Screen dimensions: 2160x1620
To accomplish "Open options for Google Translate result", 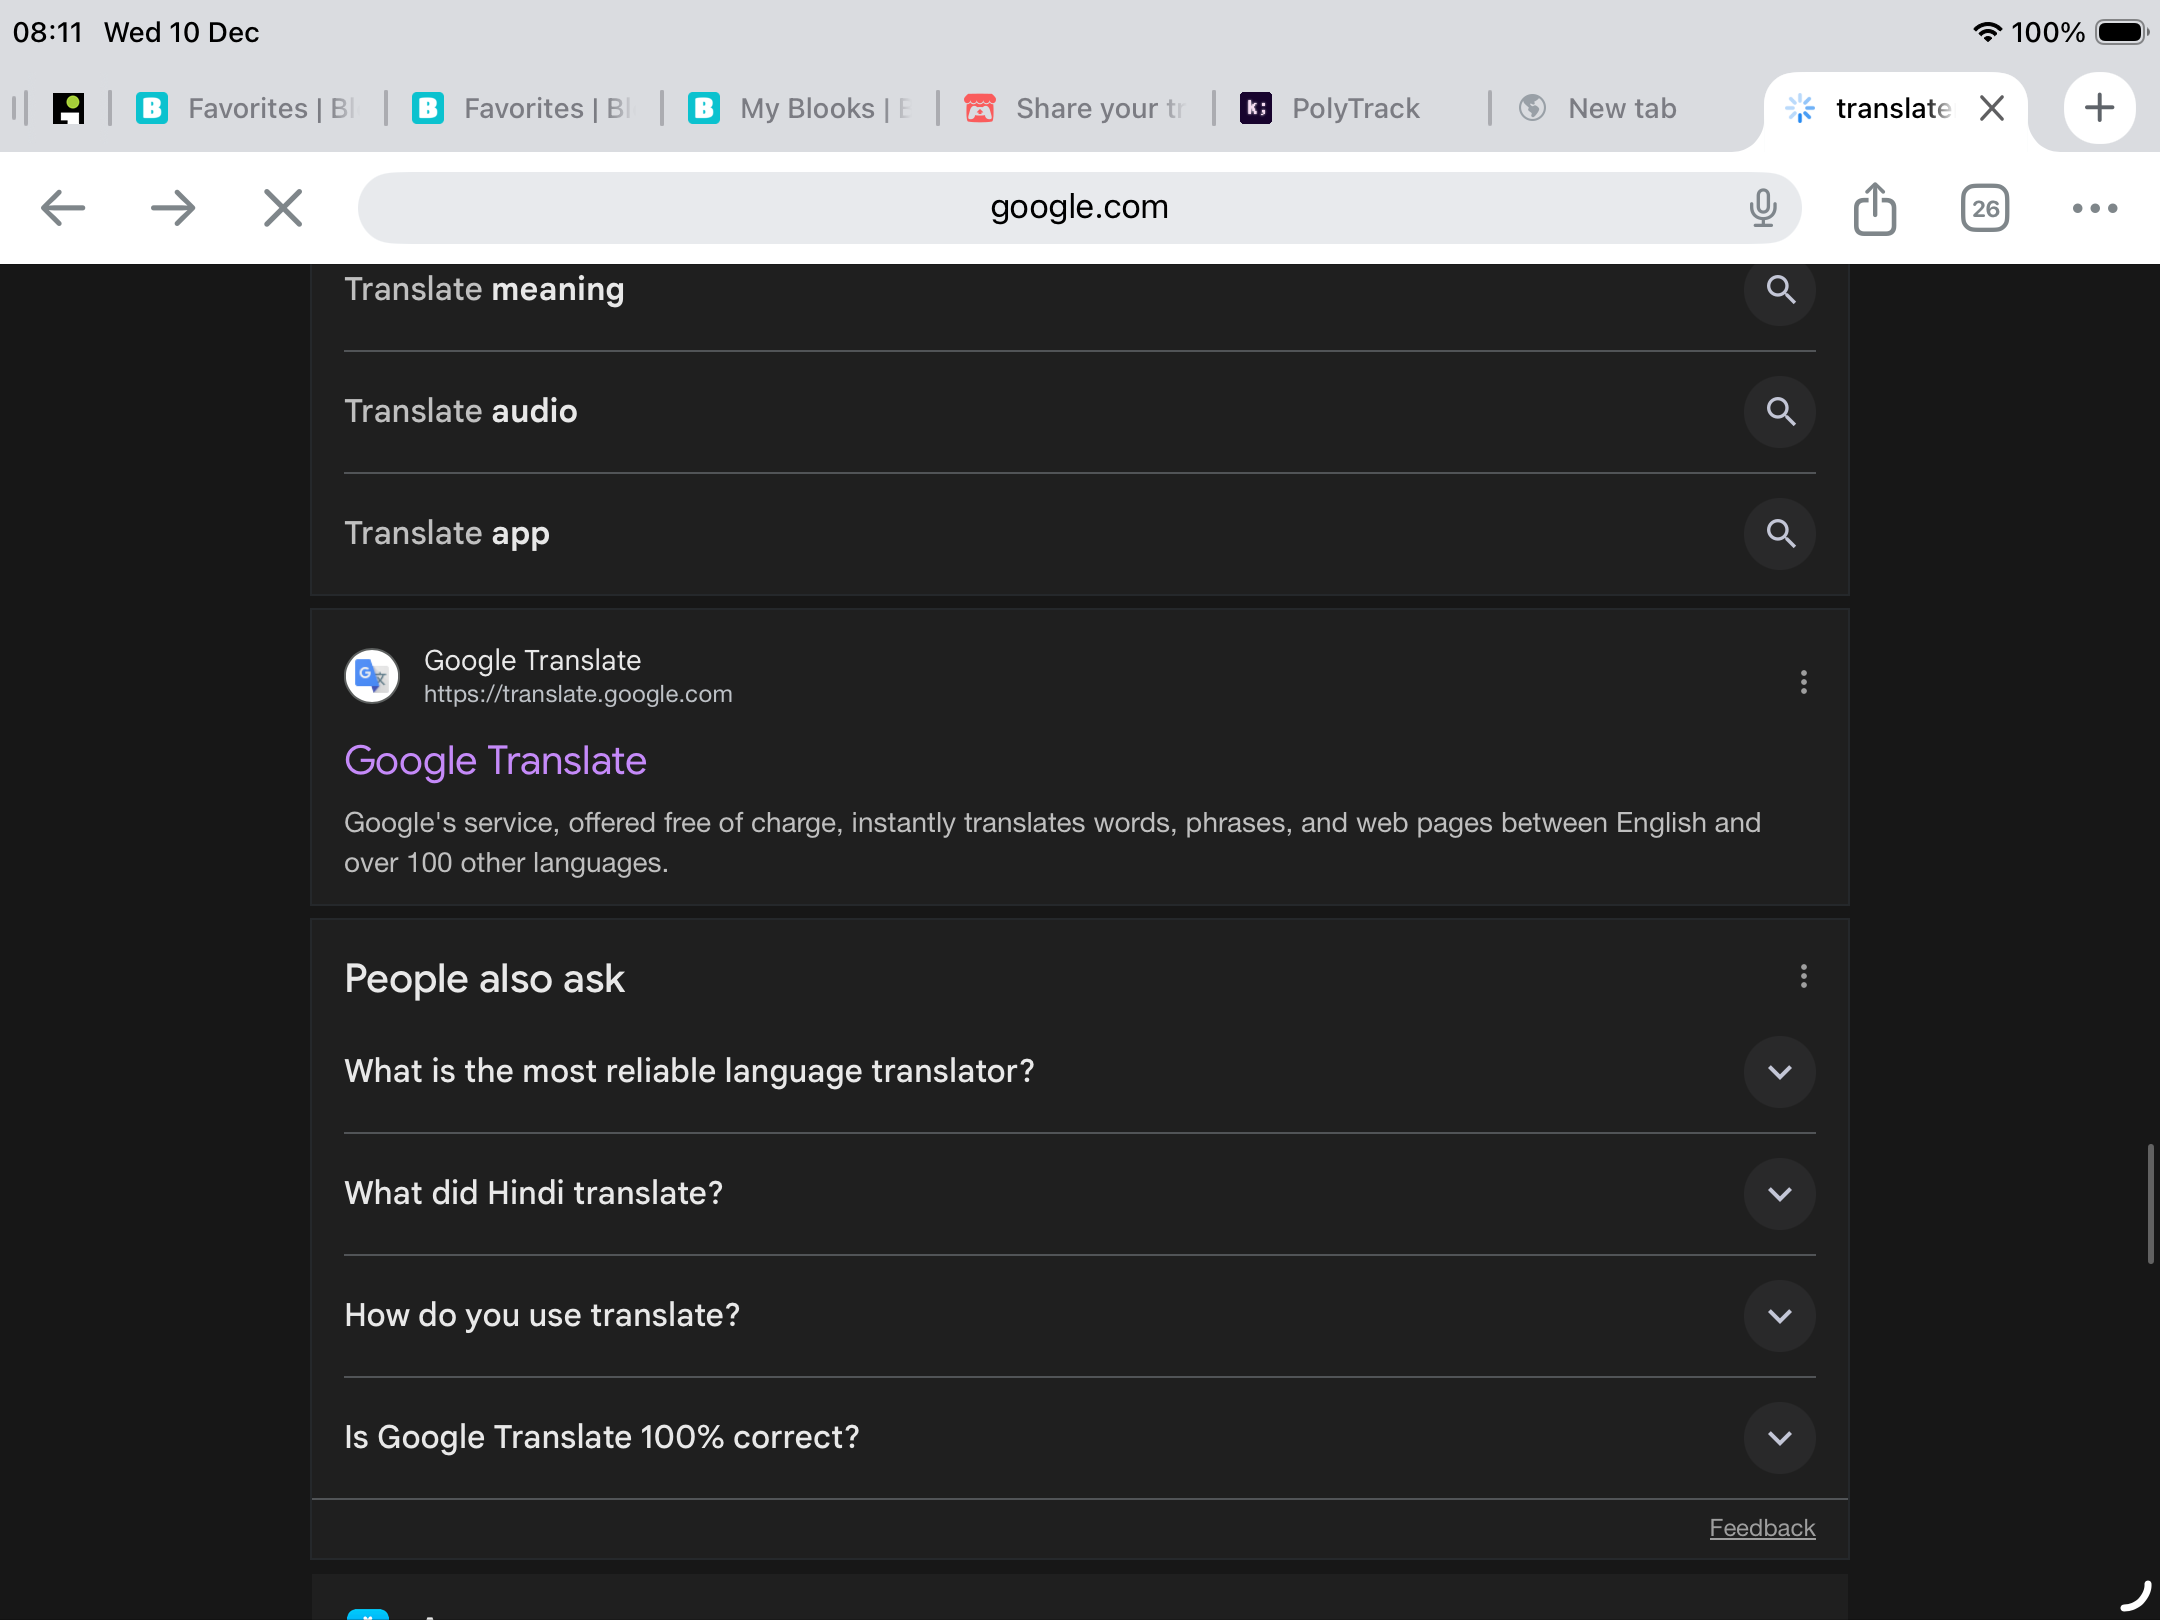I will [1803, 682].
